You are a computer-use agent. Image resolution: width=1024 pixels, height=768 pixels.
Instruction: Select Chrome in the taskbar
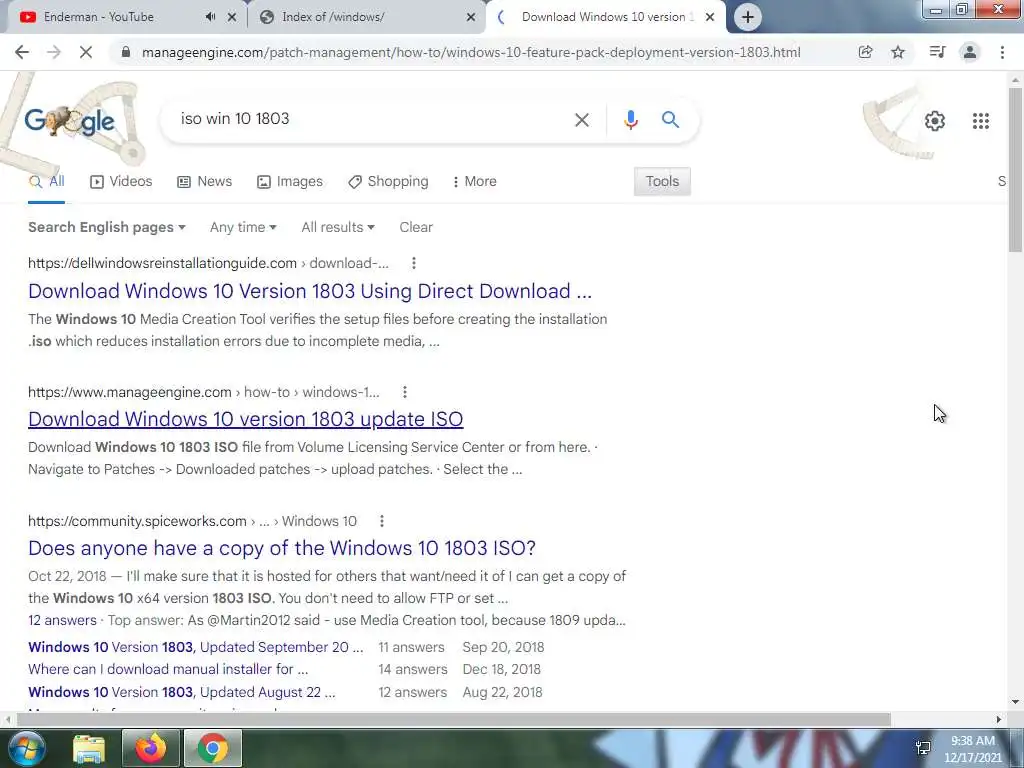pyautogui.click(x=213, y=748)
